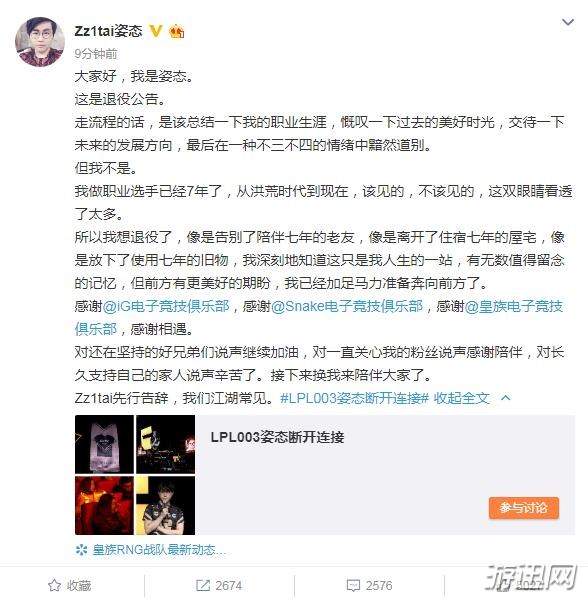
Task: View the bottom-left red crowd thumbnail
Action: (105, 505)
